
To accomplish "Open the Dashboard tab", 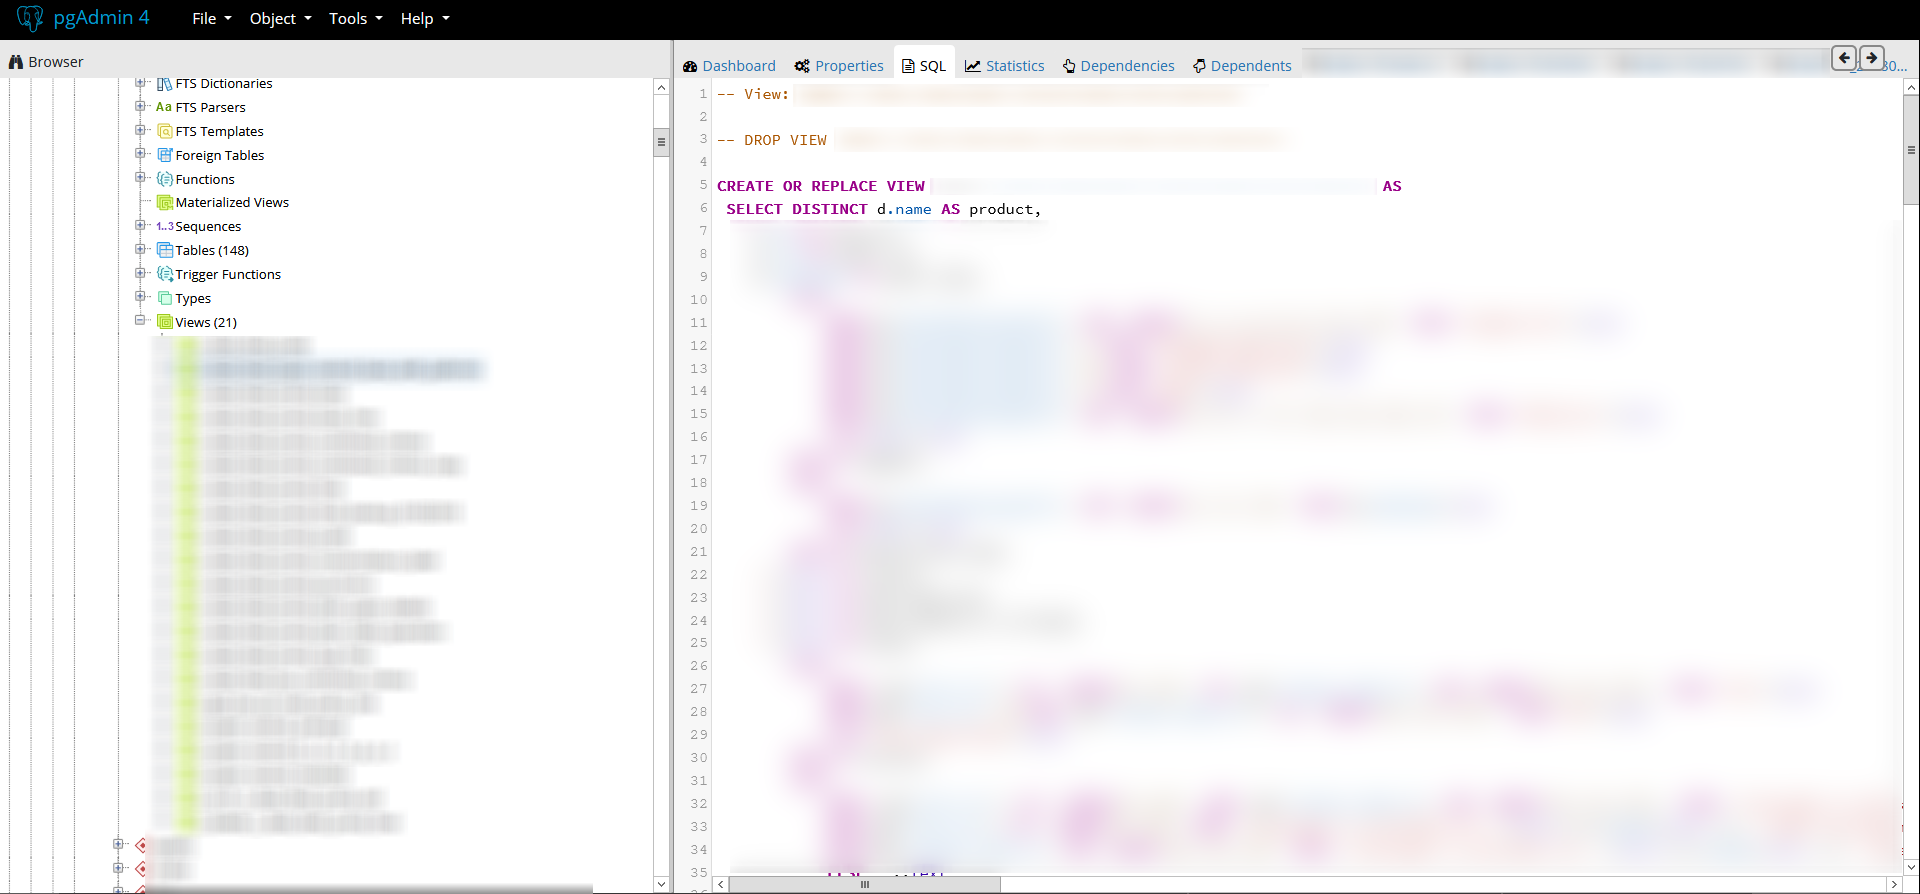I will (729, 66).
